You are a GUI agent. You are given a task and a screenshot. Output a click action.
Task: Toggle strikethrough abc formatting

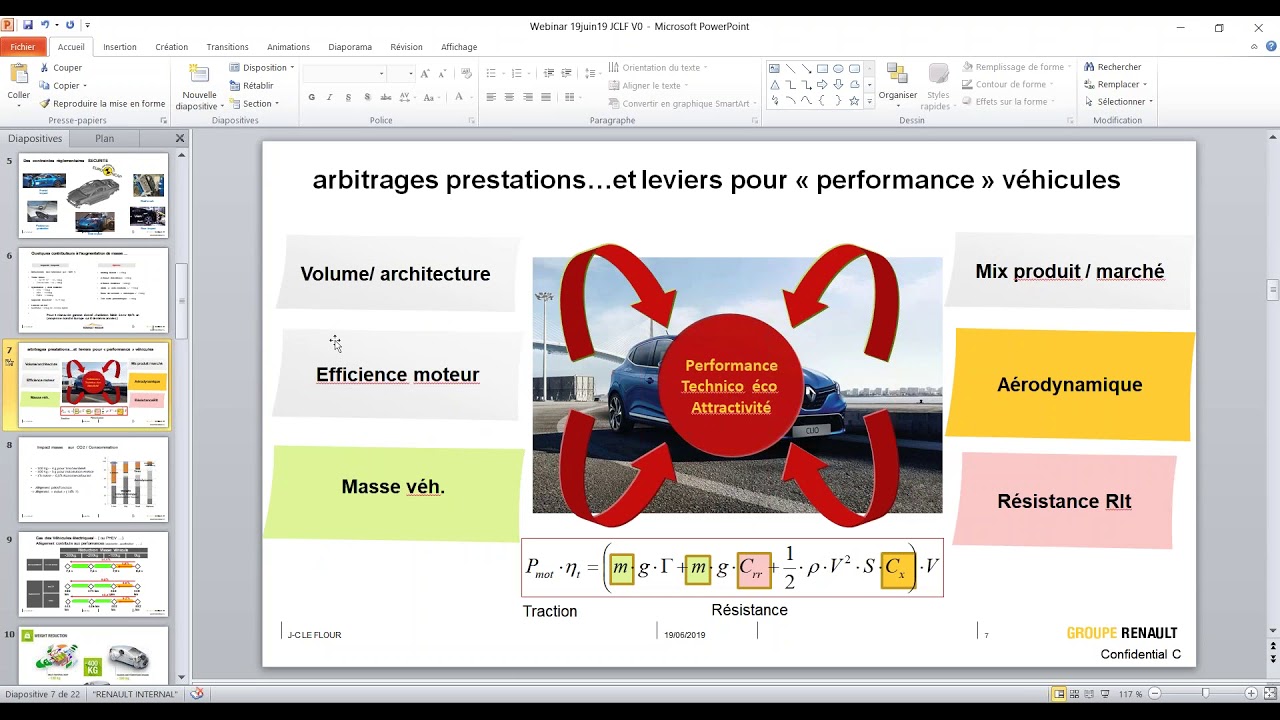point(387,98)
